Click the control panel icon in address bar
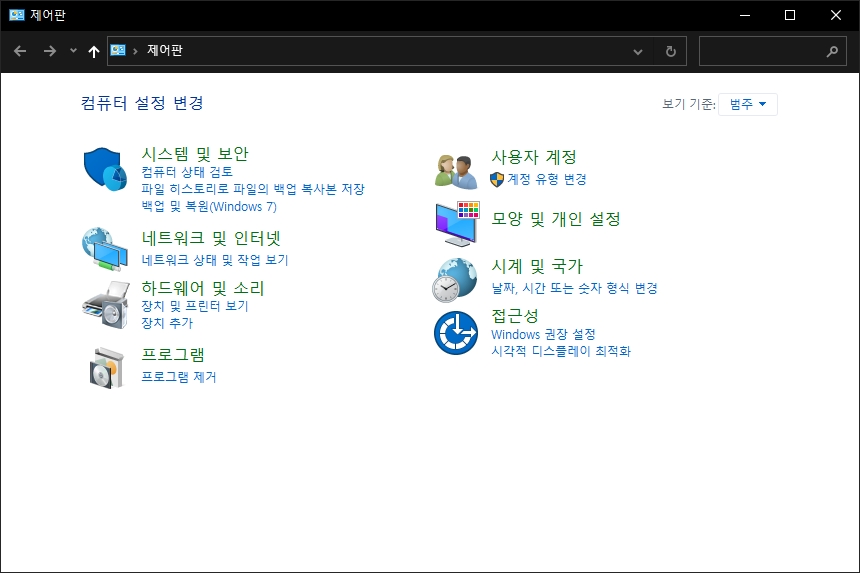The width and height of the screenshot is (860, 573). (118, 50)
